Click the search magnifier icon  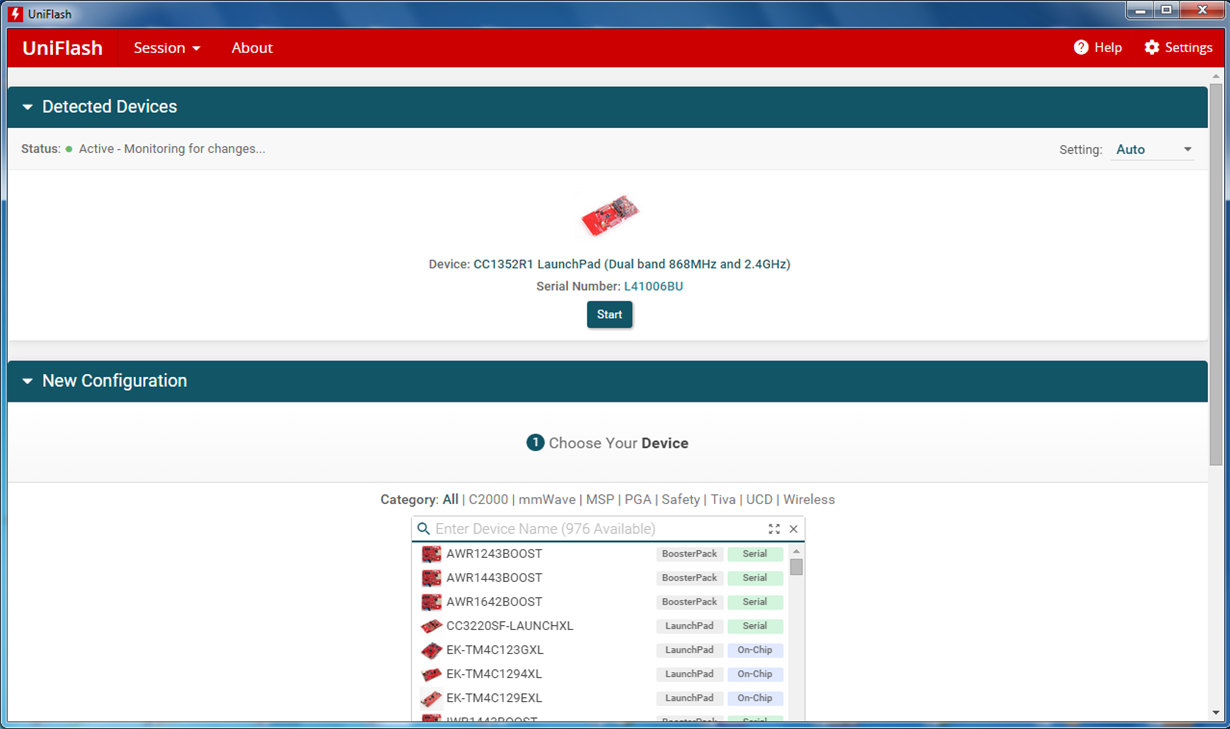pyautogui.click(x=423, y=529)
